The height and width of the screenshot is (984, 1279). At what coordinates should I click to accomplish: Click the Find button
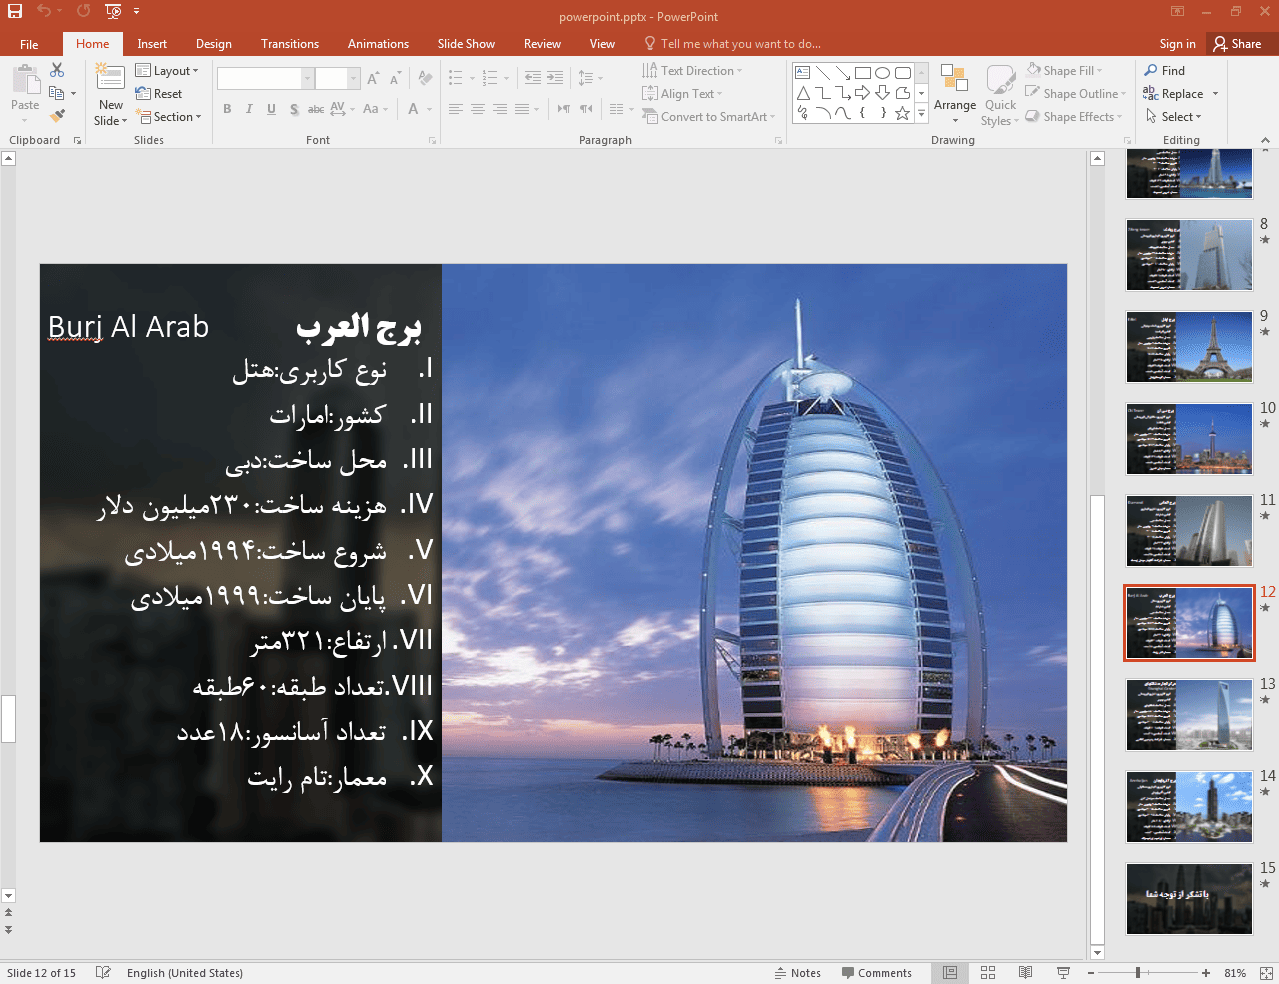(1165, 71)
